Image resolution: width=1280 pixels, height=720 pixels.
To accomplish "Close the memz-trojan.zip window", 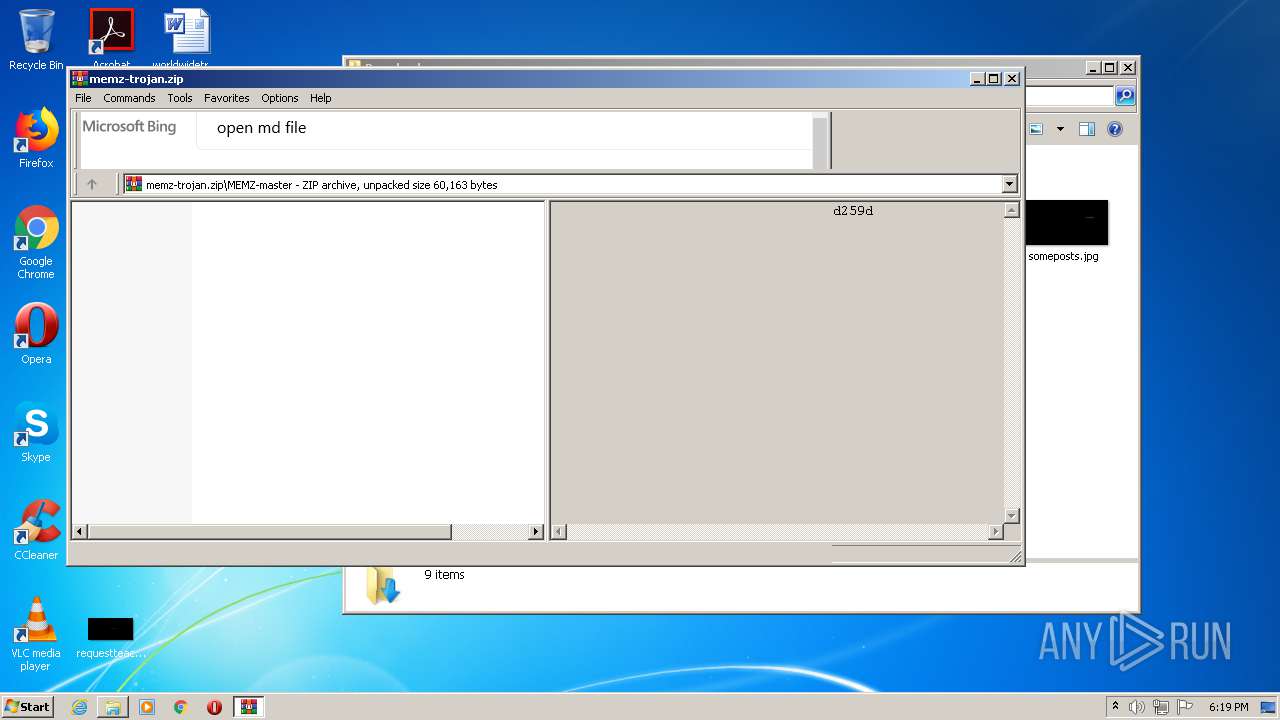I will (1011, 79).
